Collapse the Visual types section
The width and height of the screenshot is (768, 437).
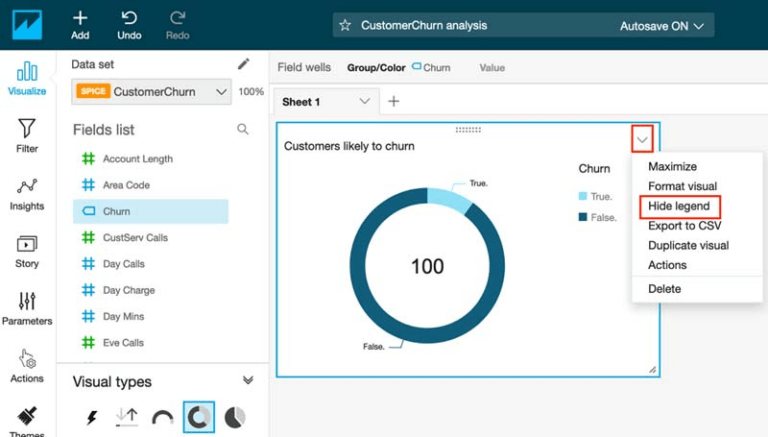pos(248,380)
